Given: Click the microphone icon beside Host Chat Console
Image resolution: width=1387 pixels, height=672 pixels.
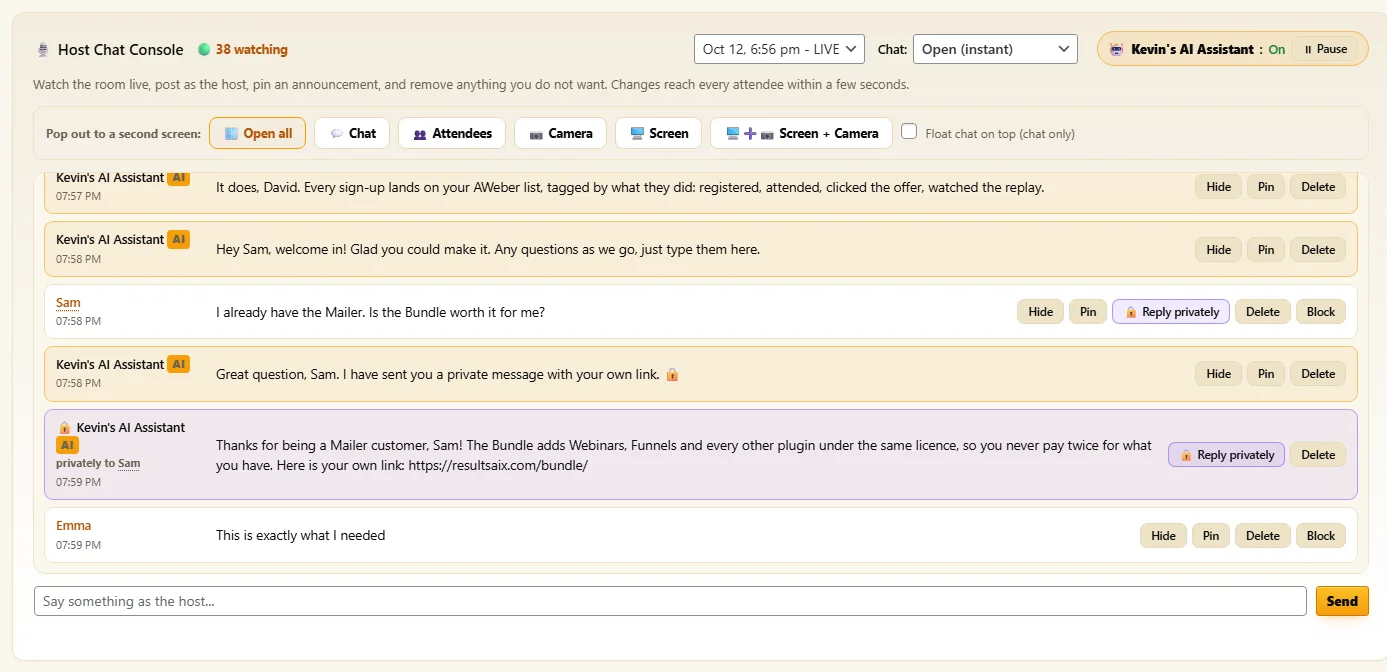Looking at the screenshot, I should [x=43, y=50].
